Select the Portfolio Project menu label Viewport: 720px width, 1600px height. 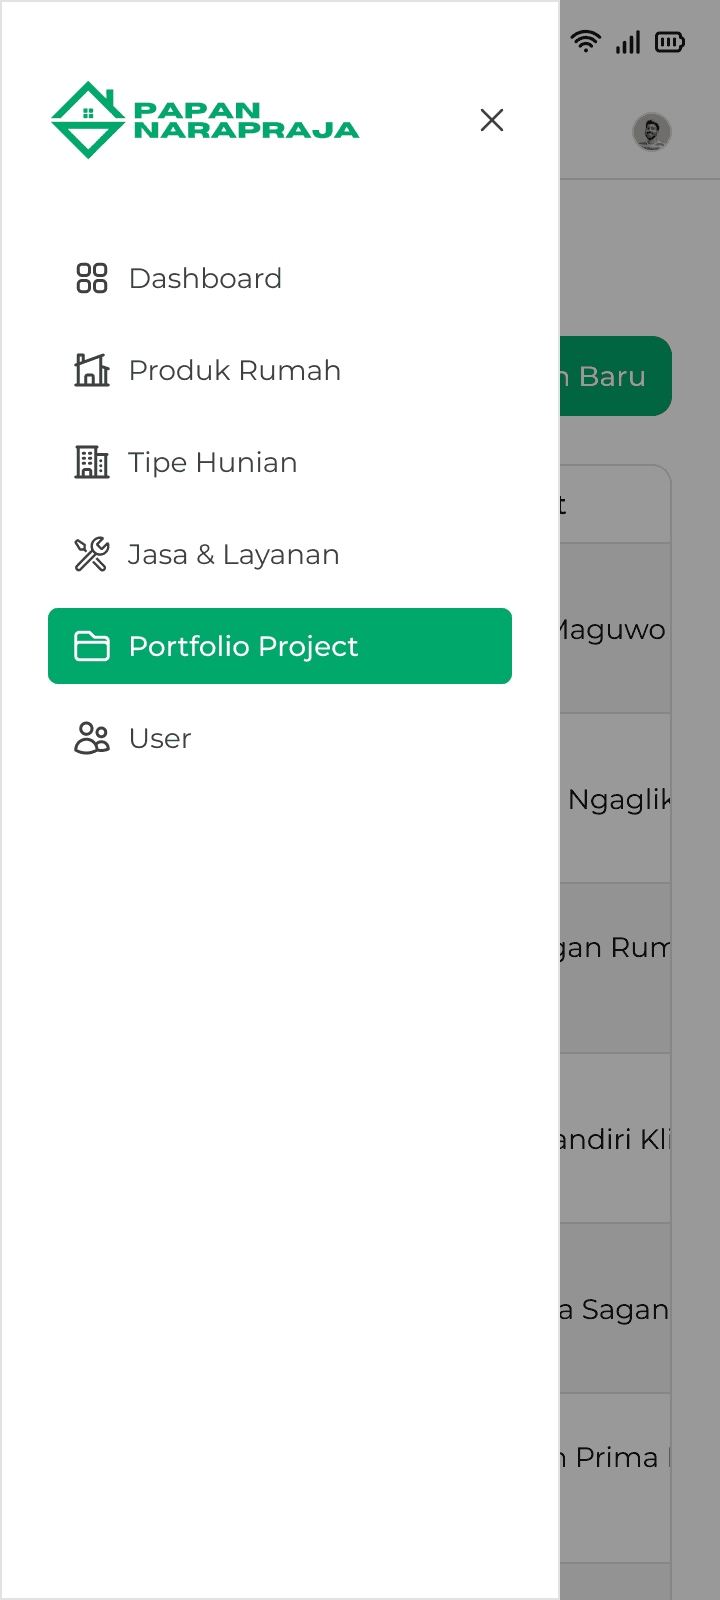[x=243, y=646]
